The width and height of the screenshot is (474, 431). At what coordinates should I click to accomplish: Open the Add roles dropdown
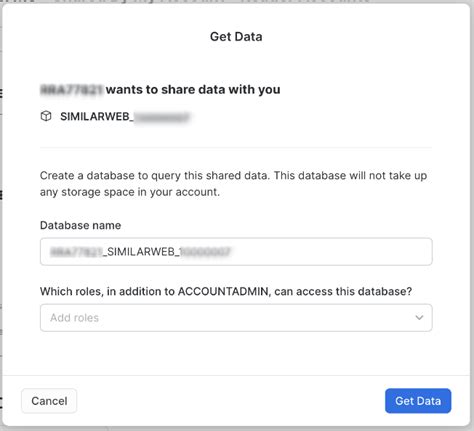236,318
